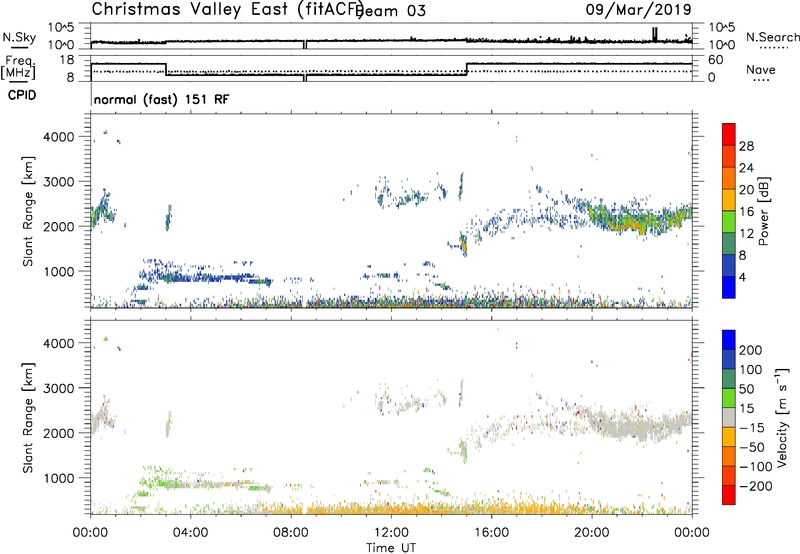Click the date '09/Mar/2019'
800x554 pixels.
click(638, 9)
